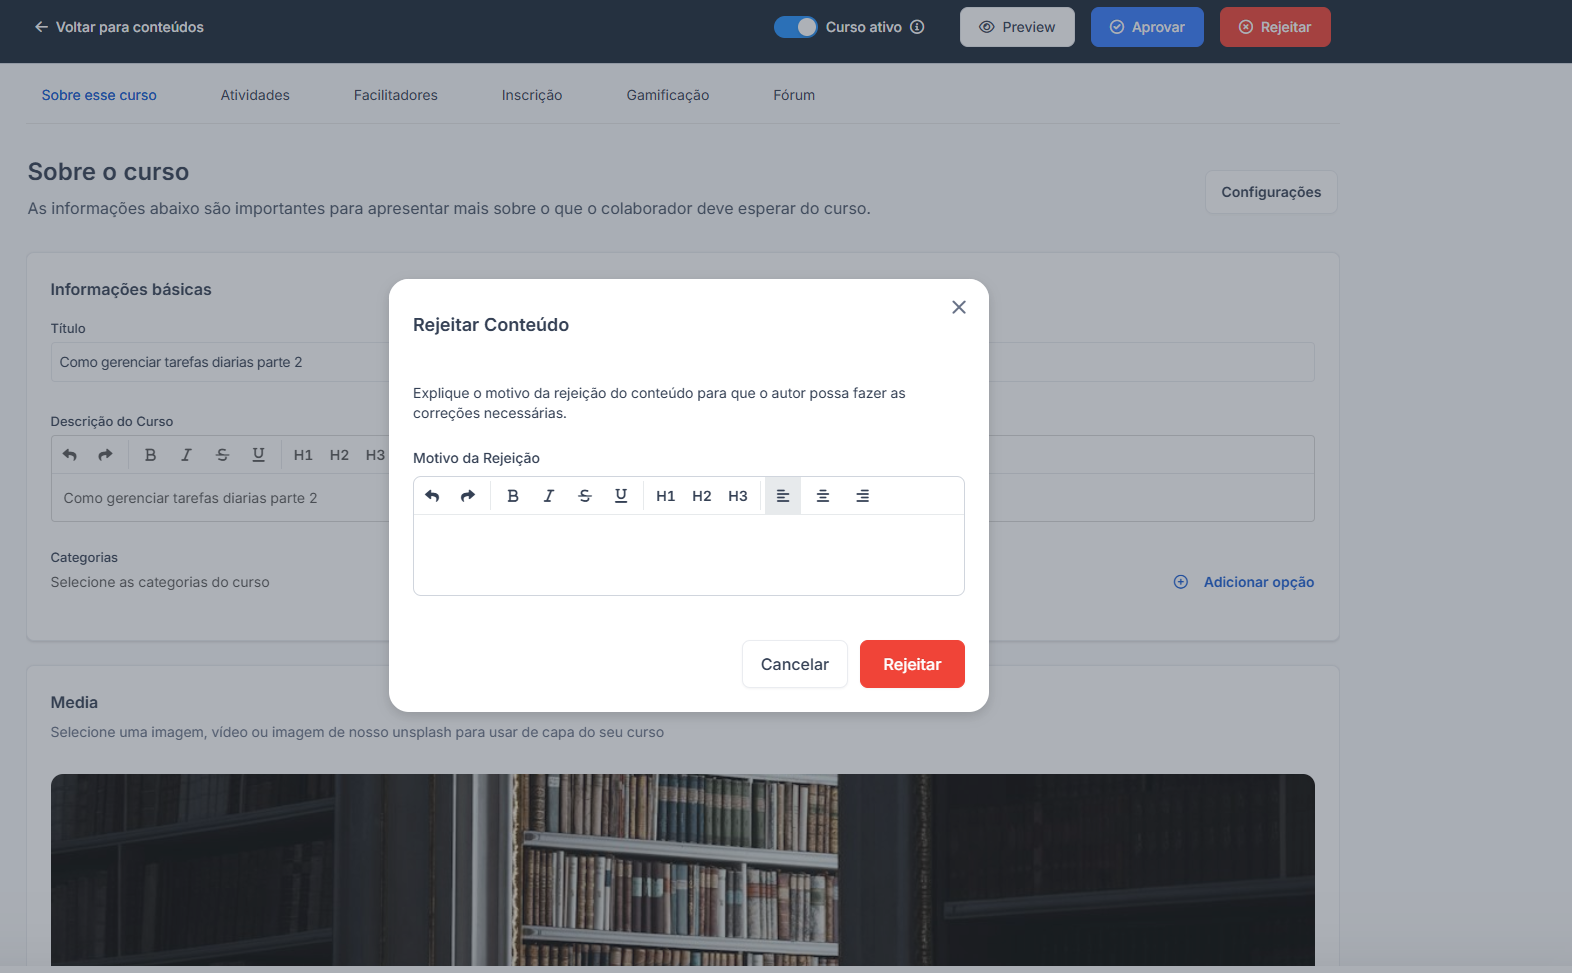Screen dimensions: 1572x973
Task: Align text left in rejection editor
Action: (783, 496)
